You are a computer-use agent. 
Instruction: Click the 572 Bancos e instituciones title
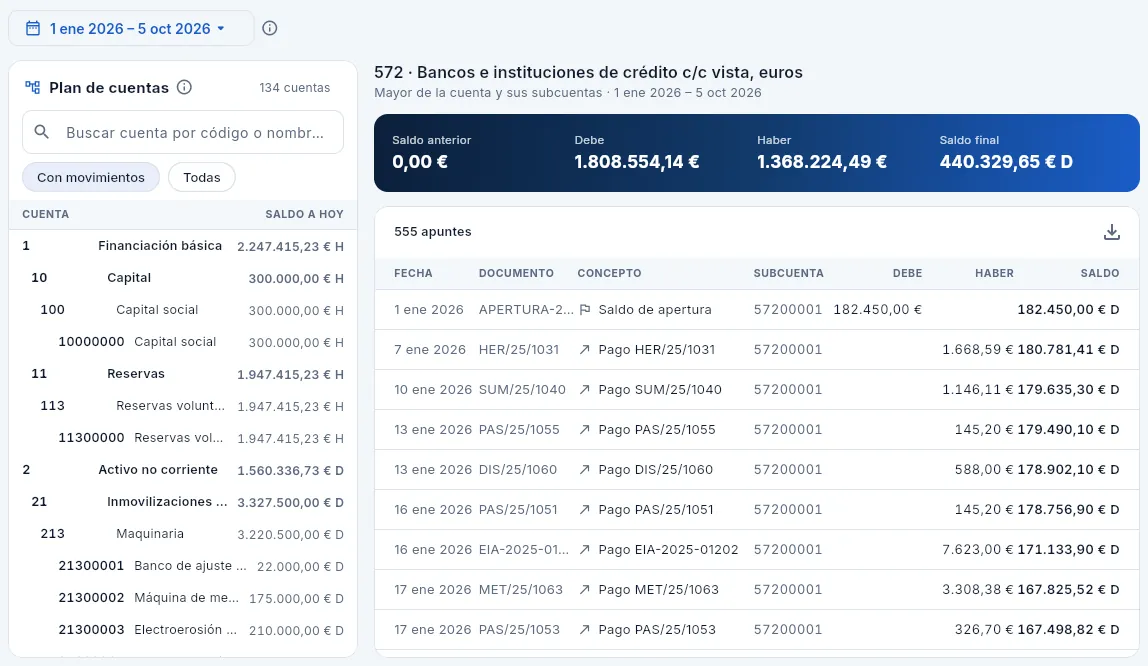coord(588,72)
